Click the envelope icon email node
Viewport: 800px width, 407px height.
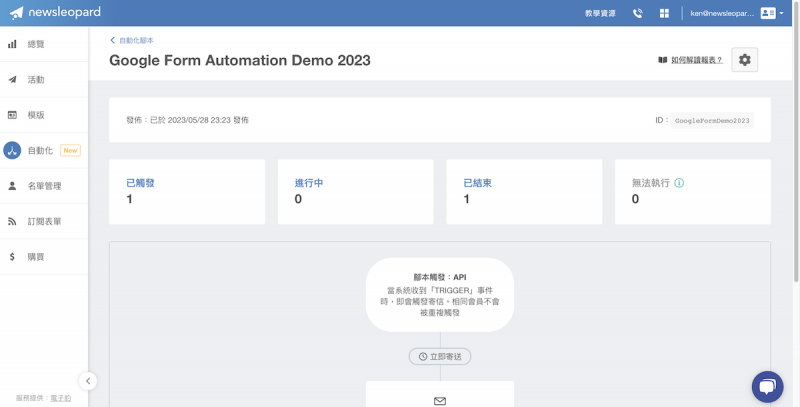[440, 401]
